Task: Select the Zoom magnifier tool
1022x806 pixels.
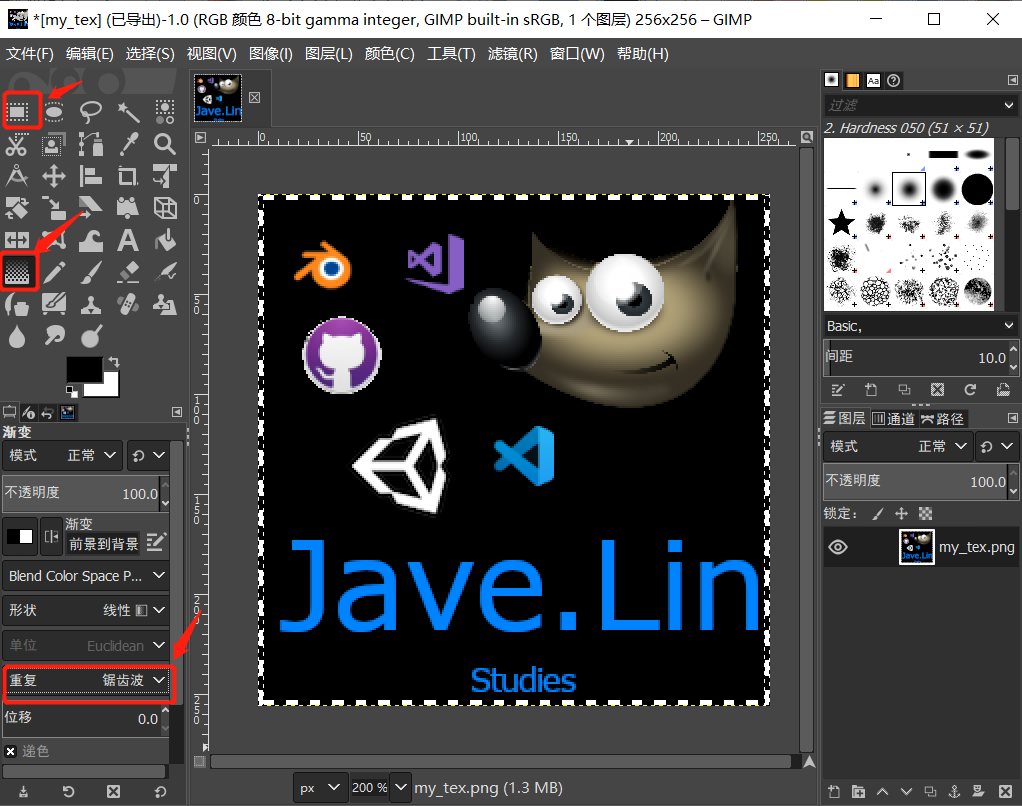Action: [164, 144]
